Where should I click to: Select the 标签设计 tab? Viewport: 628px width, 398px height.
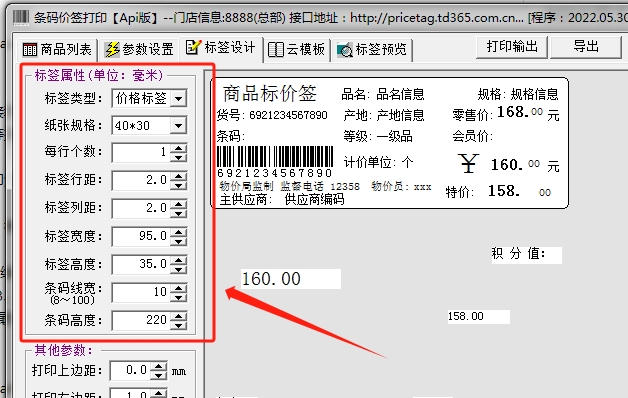point(221,48)
